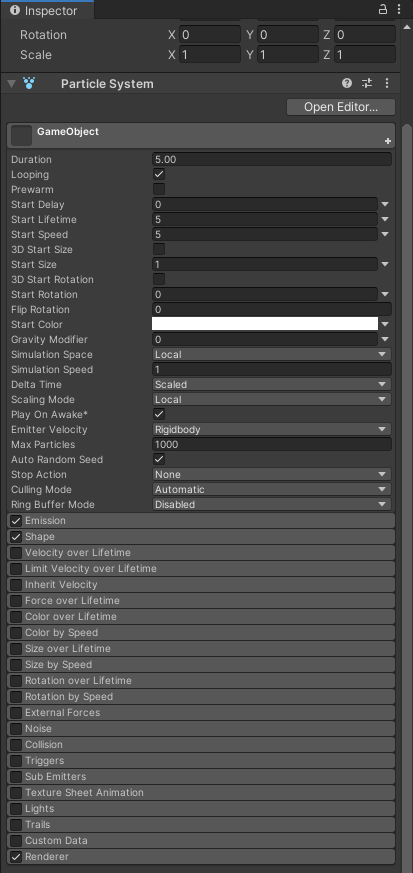Click the white Start Color swatch
Viewport: 413px width, 873px height.
pyautogui.click(x=265, y=324)
